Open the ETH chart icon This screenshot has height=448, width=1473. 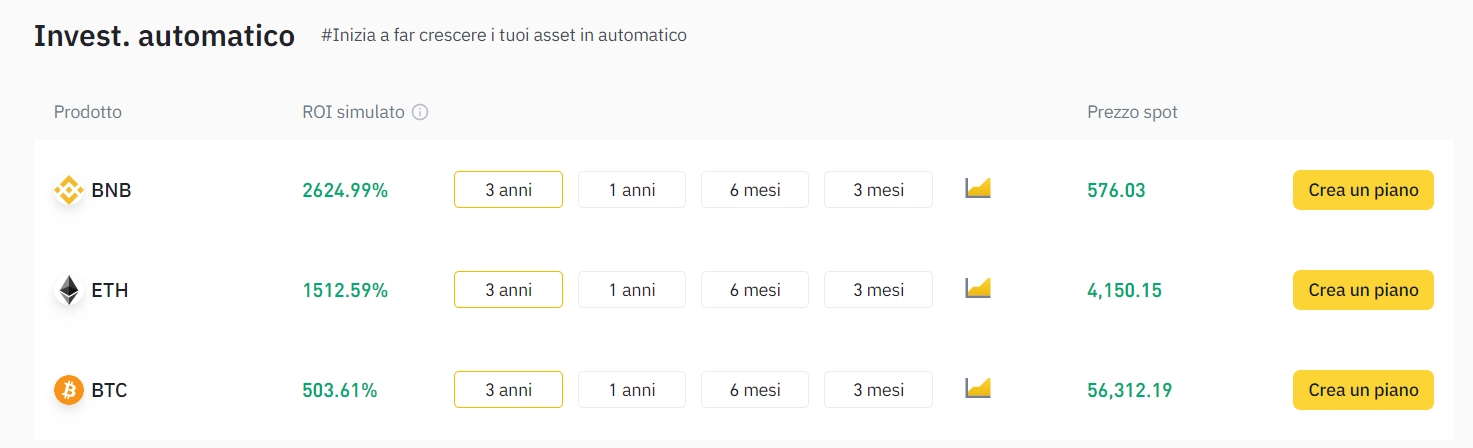pos(977,289)
